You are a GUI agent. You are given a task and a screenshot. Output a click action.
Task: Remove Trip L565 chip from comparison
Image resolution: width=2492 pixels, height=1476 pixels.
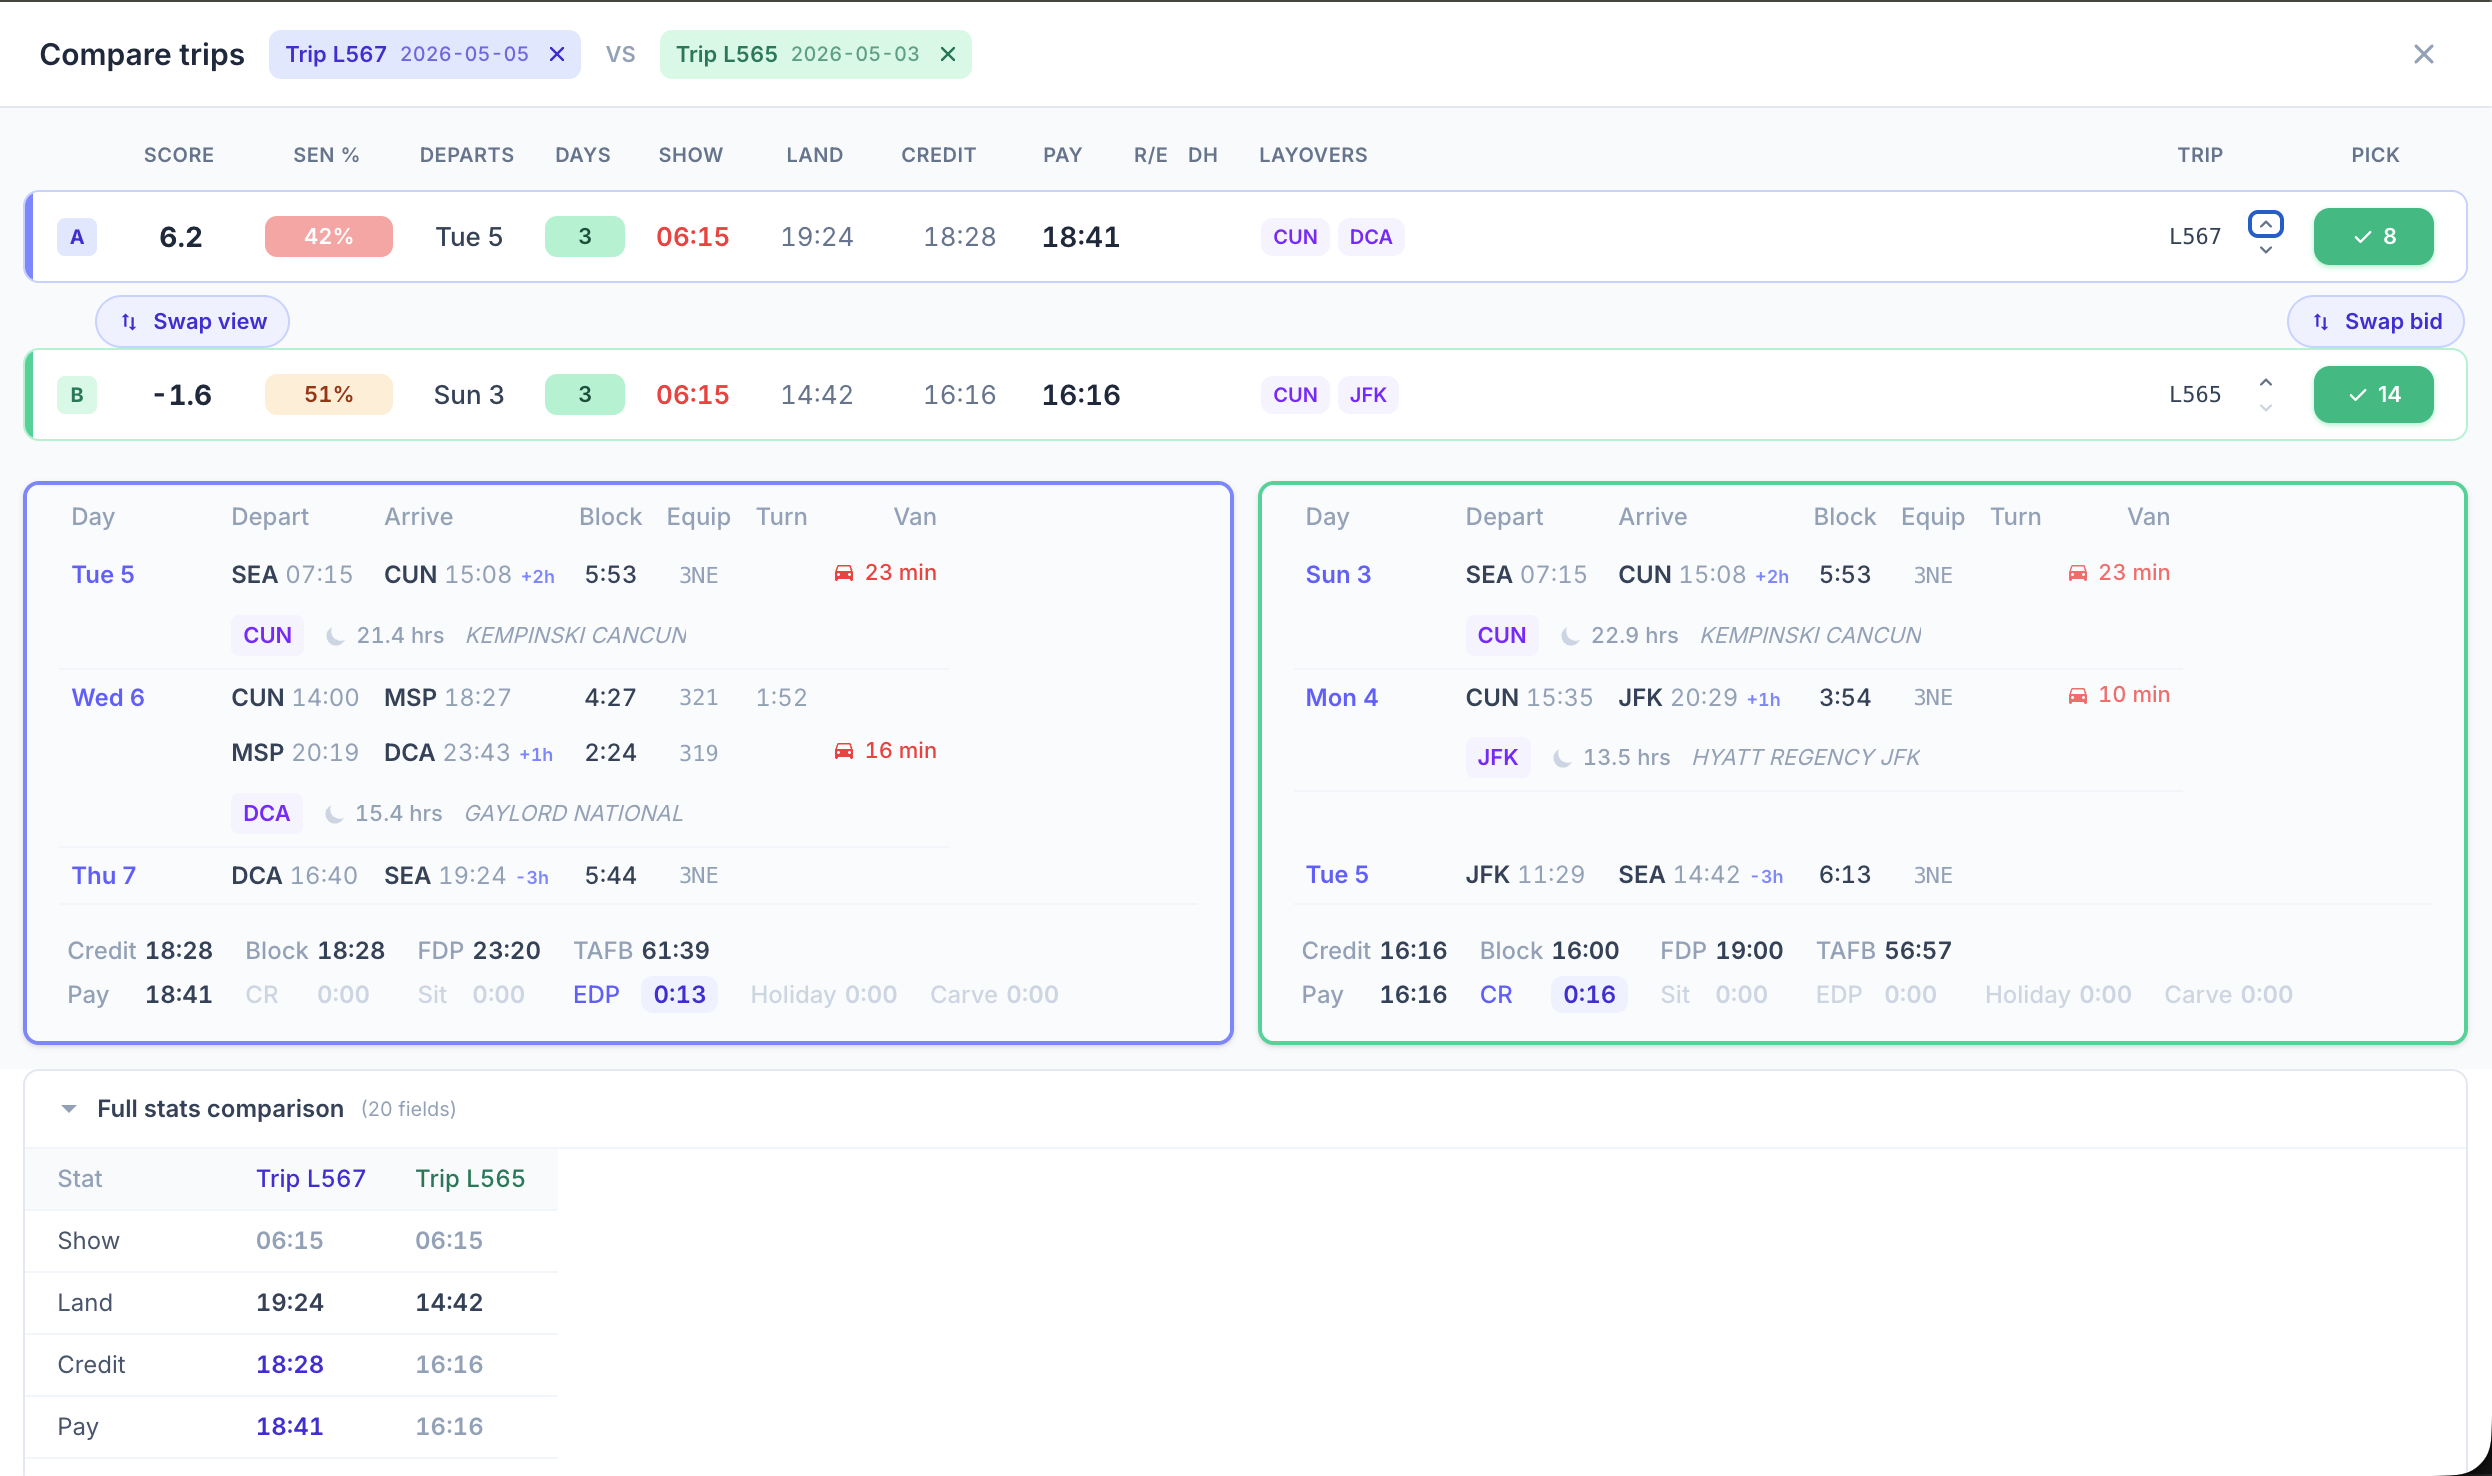pos(948,54)
